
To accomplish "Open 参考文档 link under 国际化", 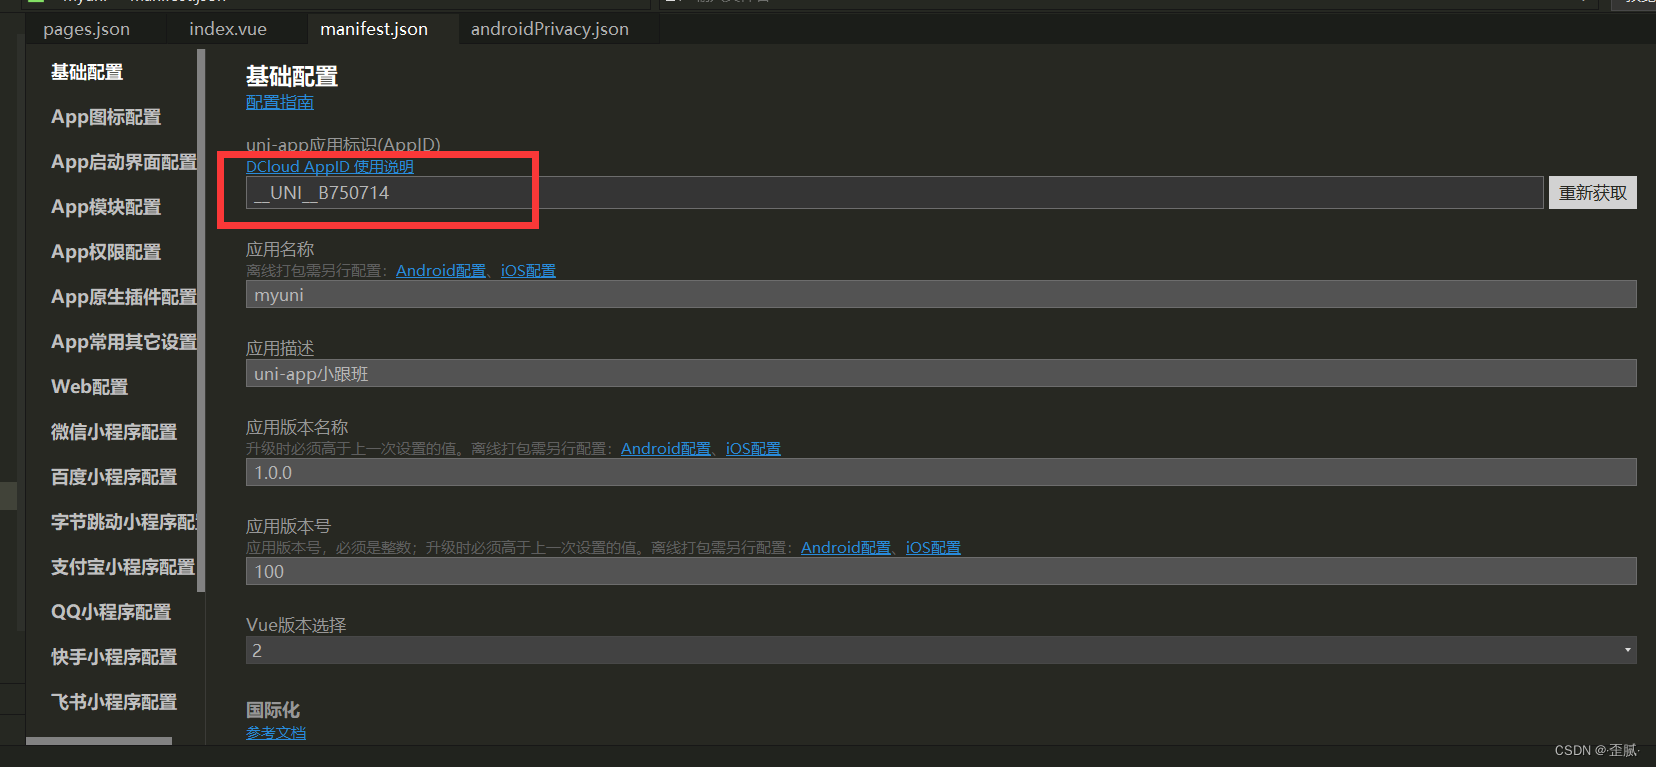I will point(276,733).
